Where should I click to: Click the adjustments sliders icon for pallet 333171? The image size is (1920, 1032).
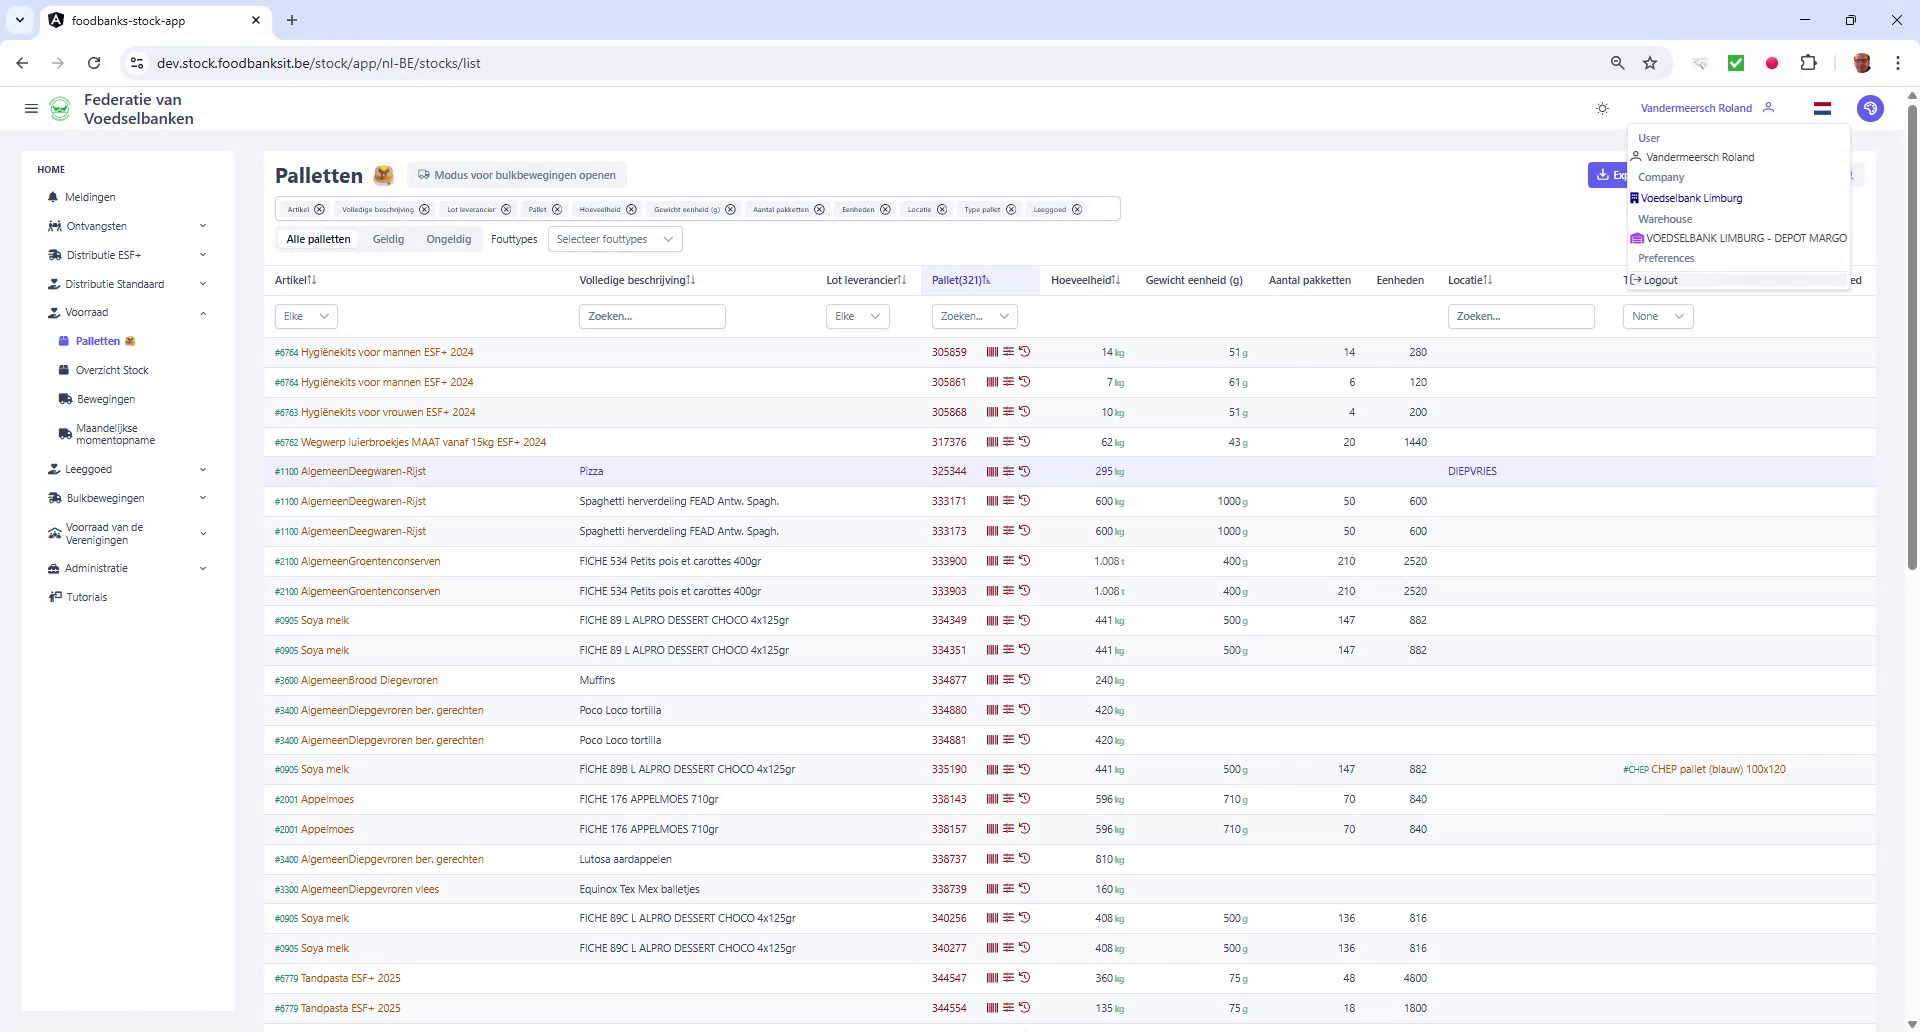(x=1008, y=501)
